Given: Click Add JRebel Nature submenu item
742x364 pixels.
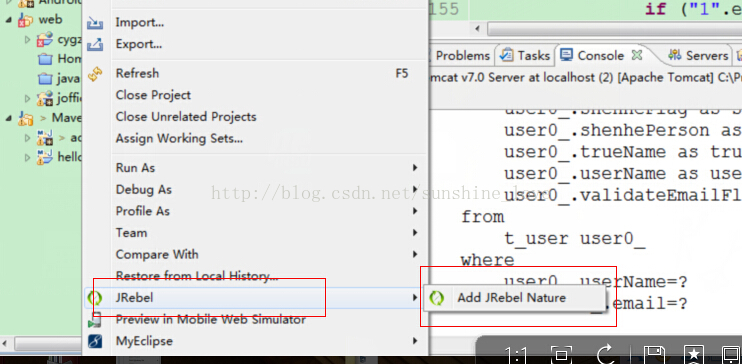Looking at the screenshot, I should tap(514, 298).
